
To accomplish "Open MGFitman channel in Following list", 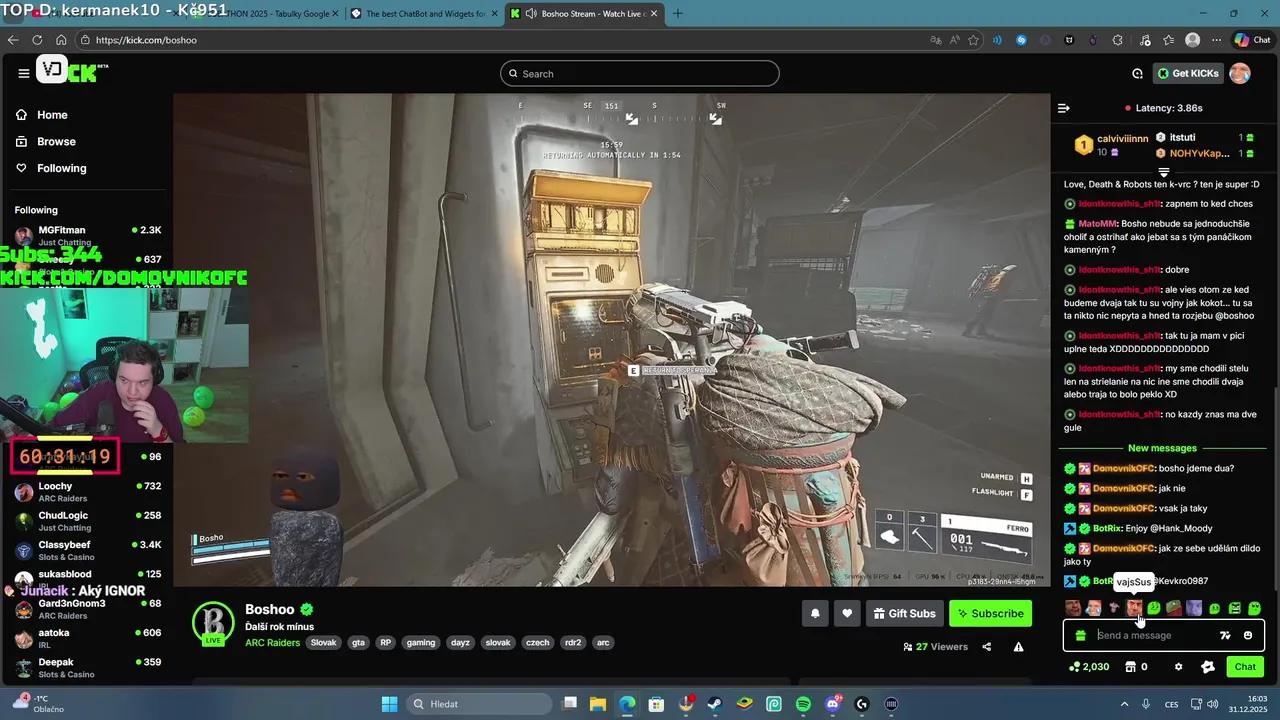I will [88, 235].
